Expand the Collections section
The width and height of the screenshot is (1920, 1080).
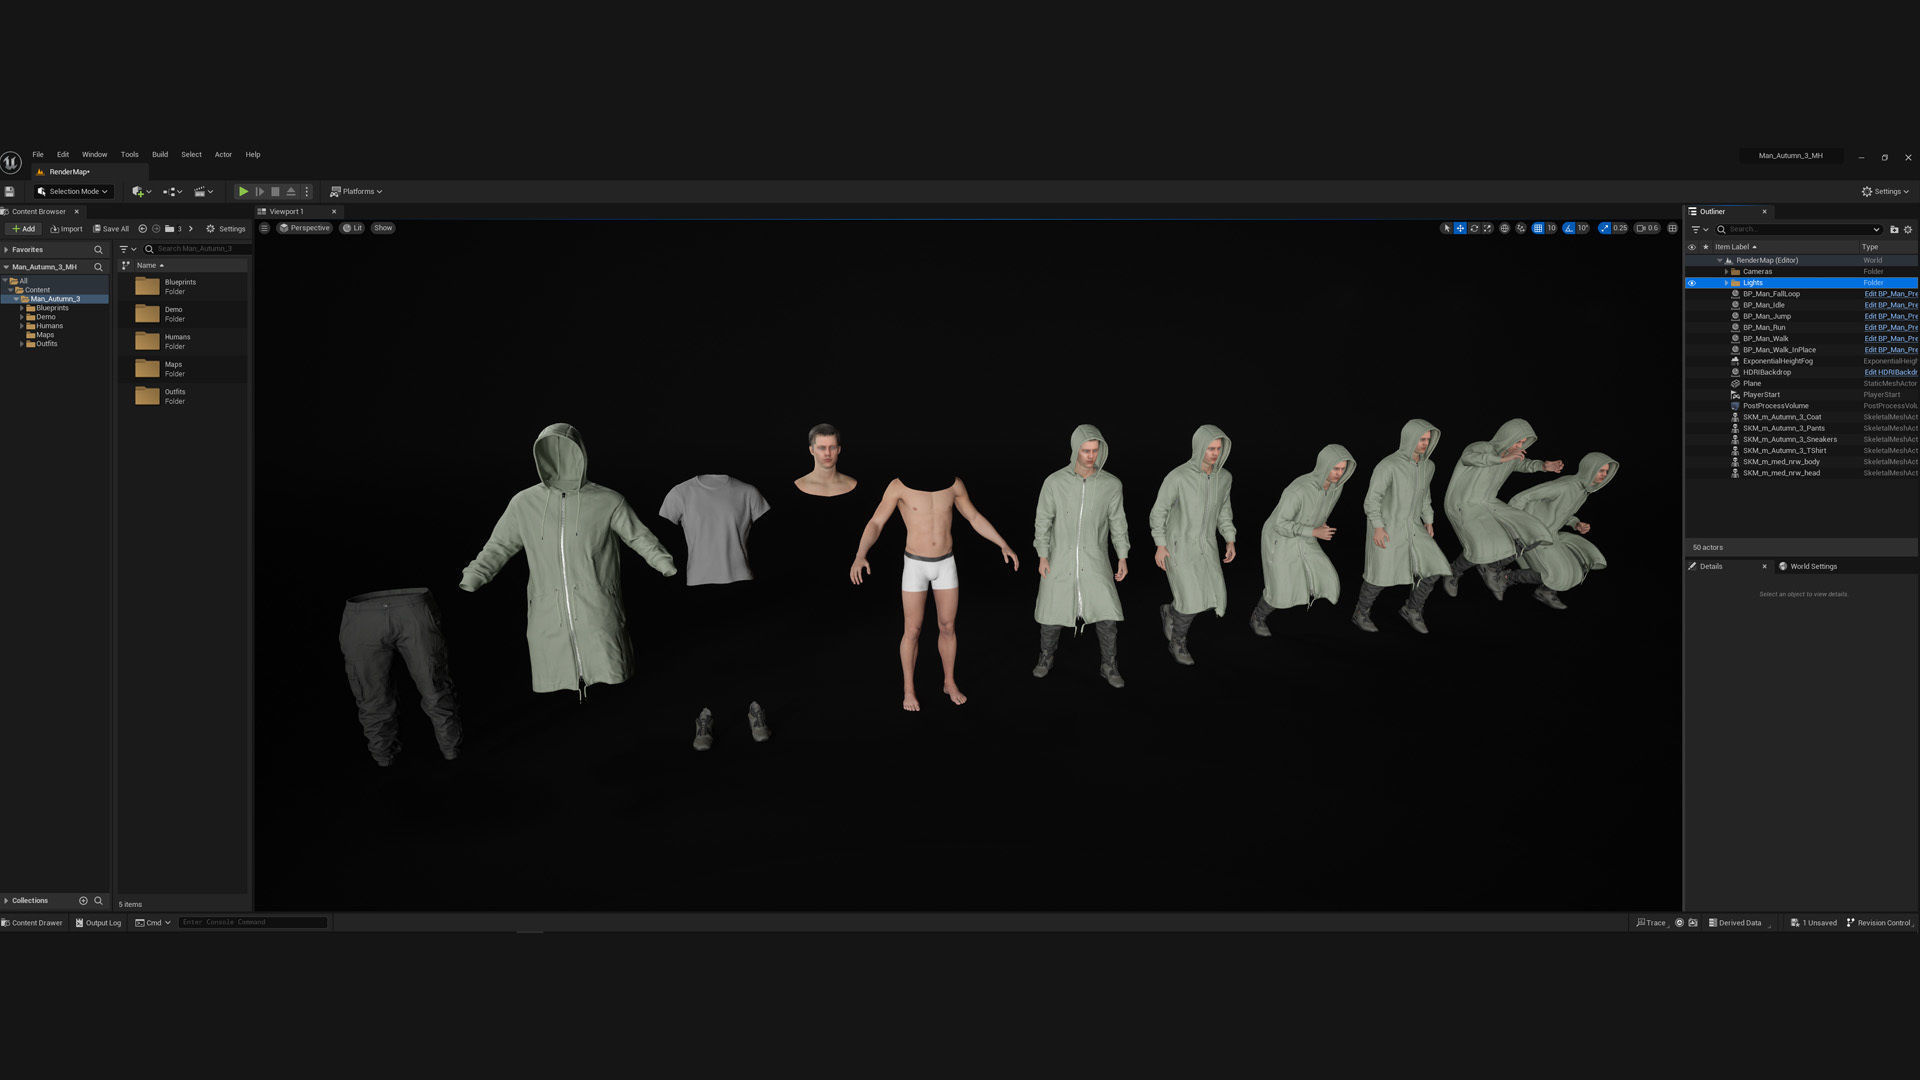tap(6, 901)
